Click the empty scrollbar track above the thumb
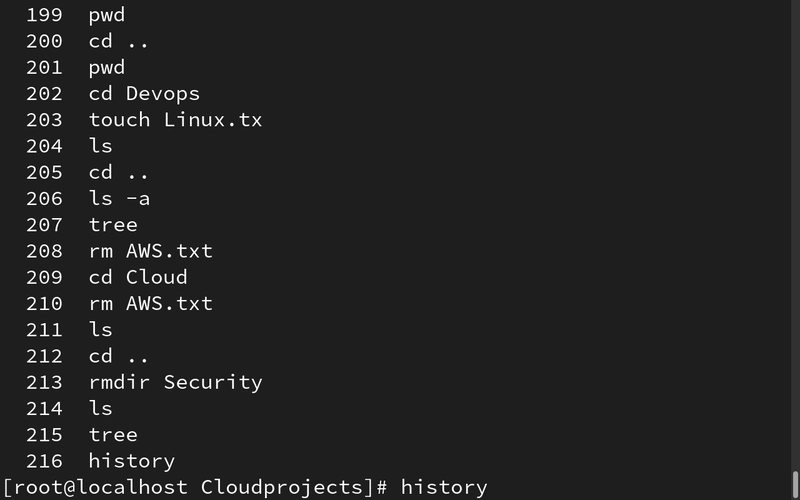Viewport: 800px width, 500px height. pyautogui.click(x=795, y=236)
